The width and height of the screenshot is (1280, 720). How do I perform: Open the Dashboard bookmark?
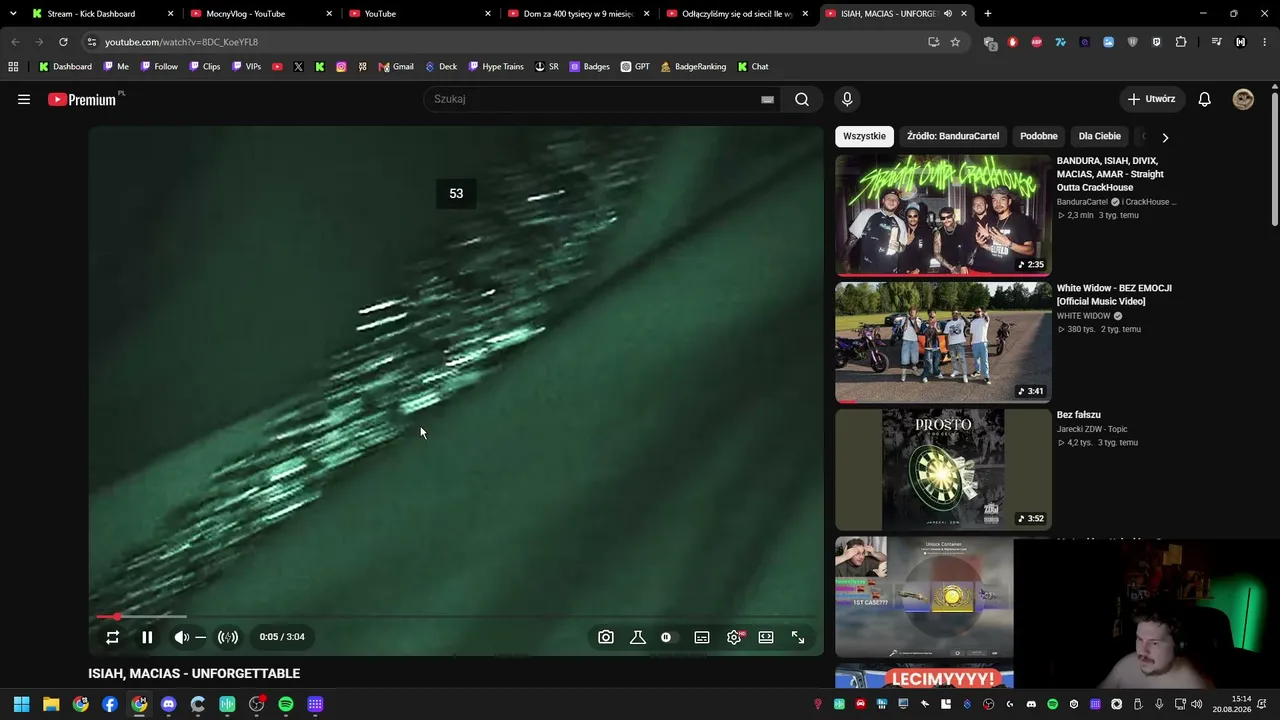pyautogui.click(x=65, y=67)
